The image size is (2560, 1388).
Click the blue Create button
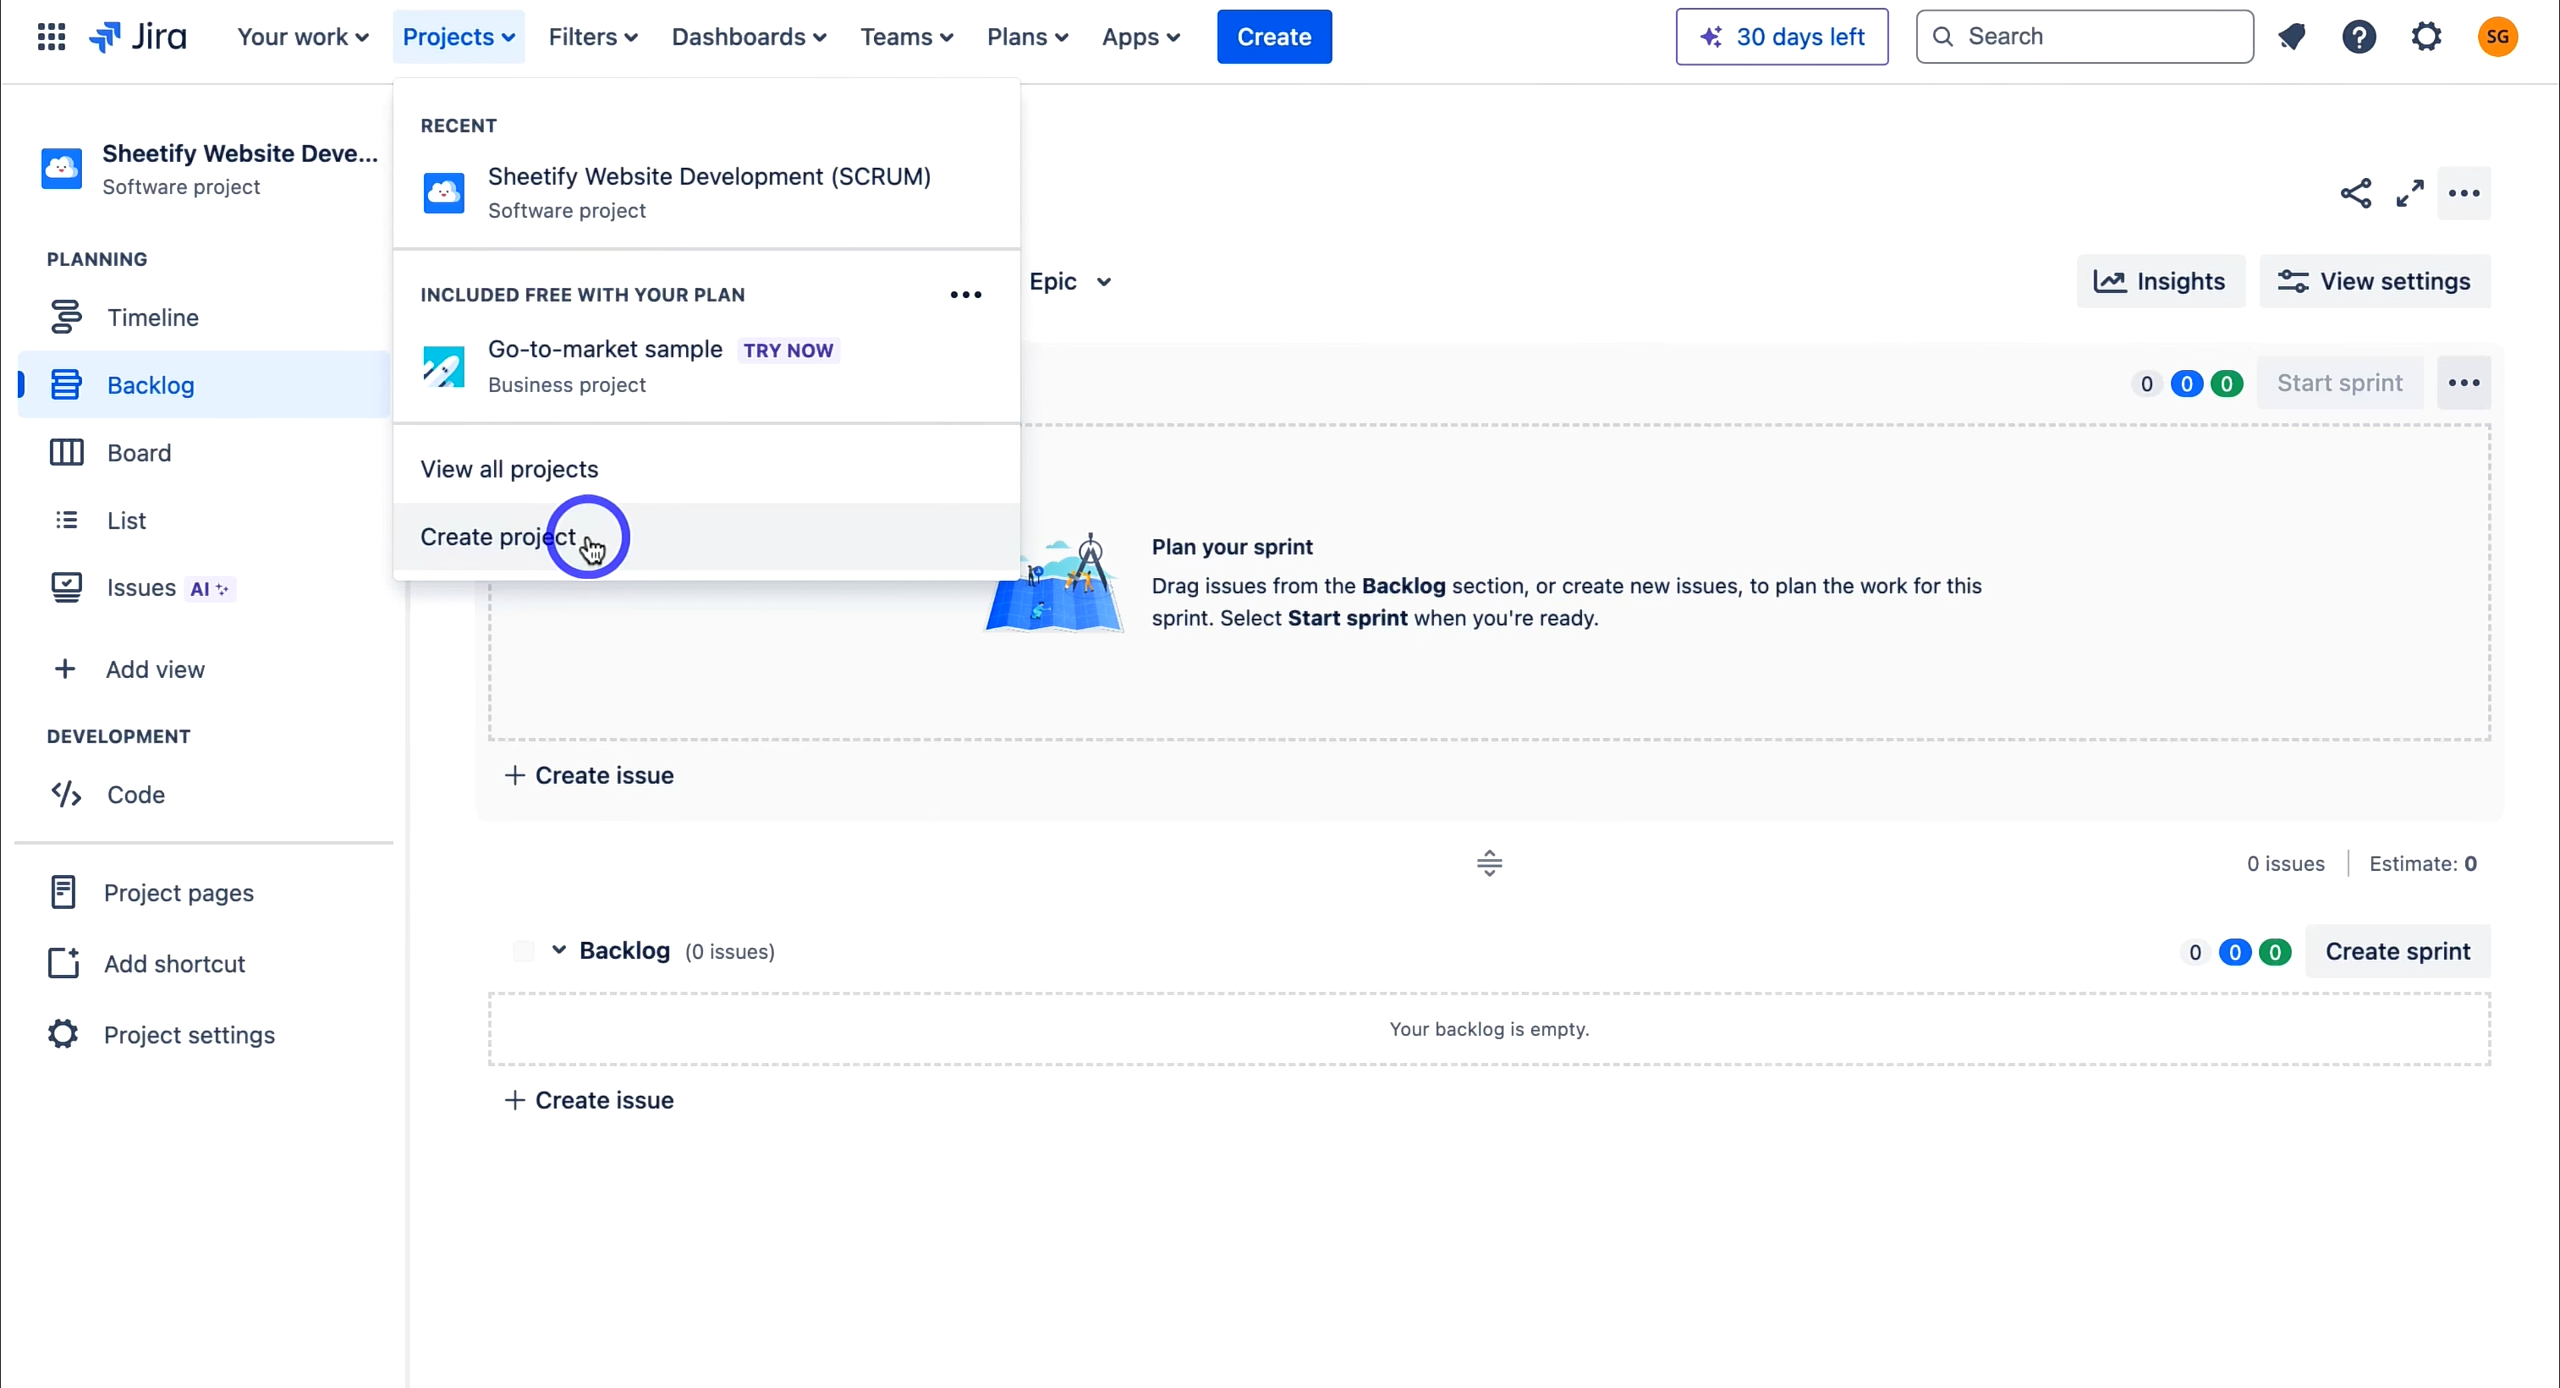click(x=1274, y=37)
